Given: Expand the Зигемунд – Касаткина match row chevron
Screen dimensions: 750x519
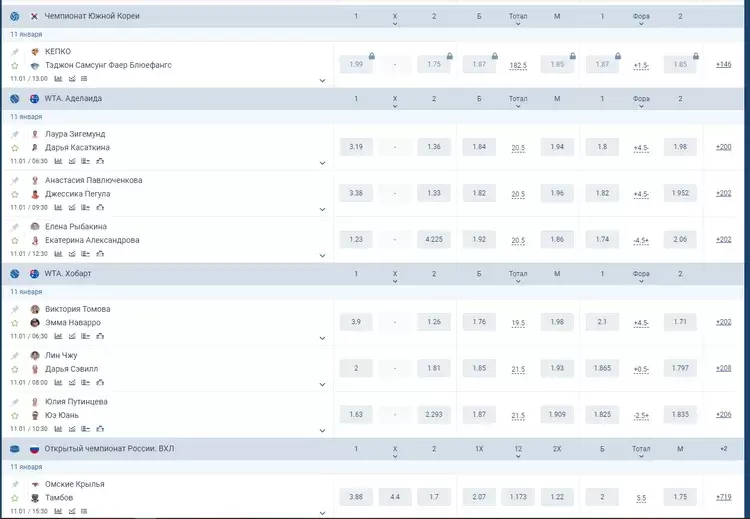Looking at the screenshot, I should pos(322,163).
